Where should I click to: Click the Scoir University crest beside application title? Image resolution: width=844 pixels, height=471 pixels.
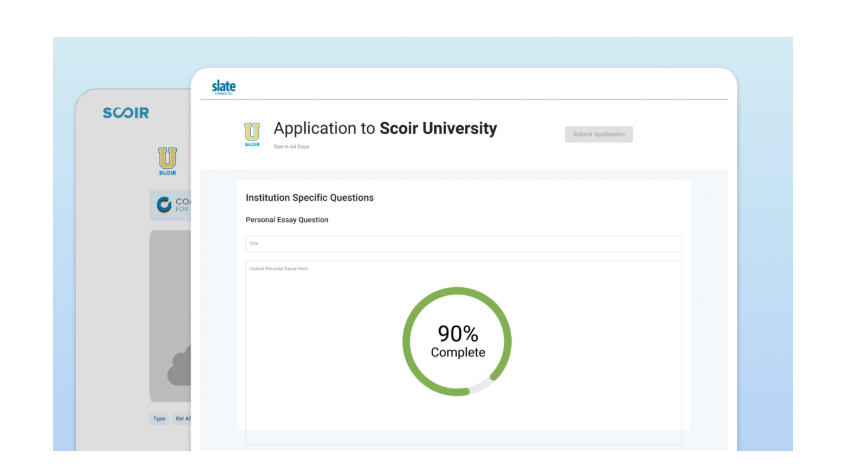point(252,134)
